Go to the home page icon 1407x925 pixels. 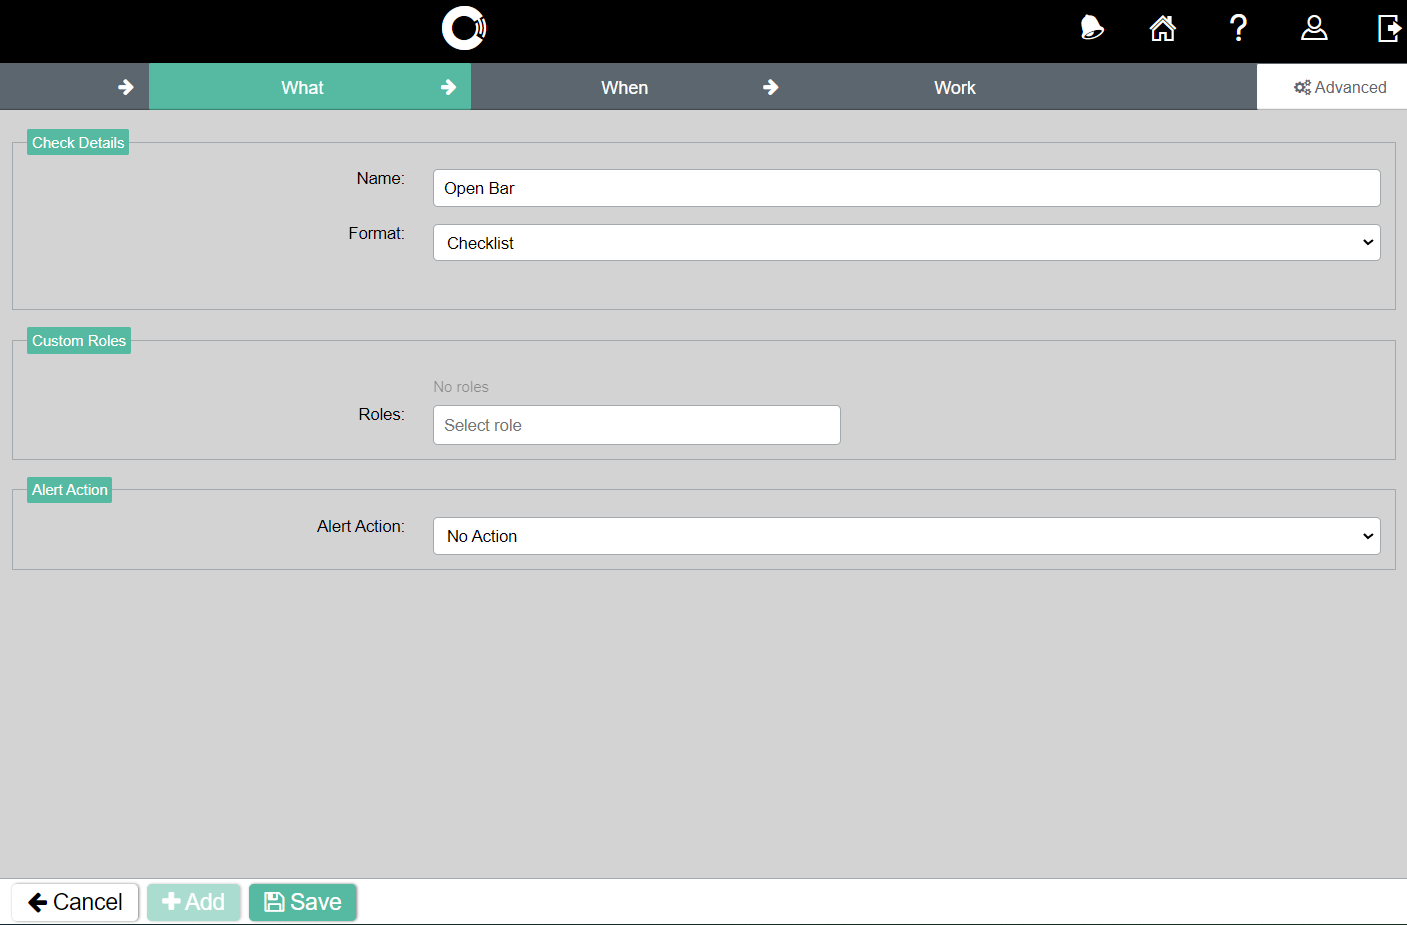click(1162, 28)
